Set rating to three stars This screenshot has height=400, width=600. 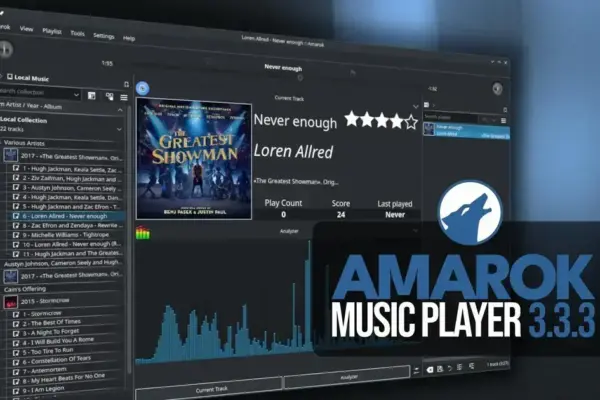coord(382,121)
